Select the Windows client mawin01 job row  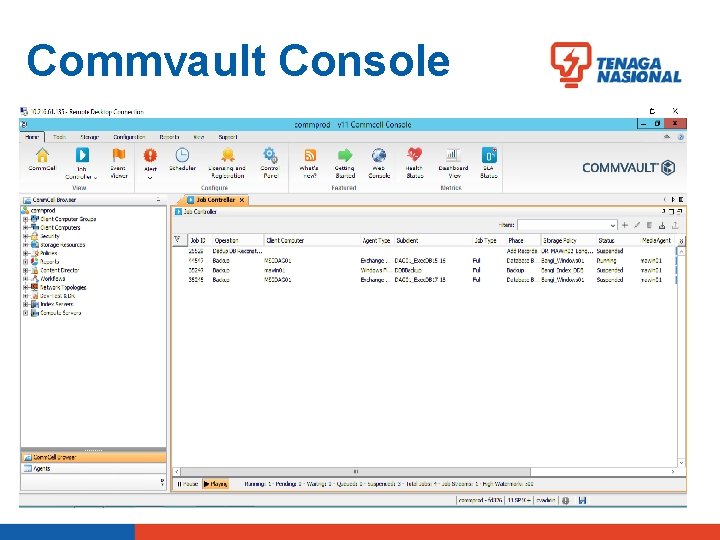(425, 270)
